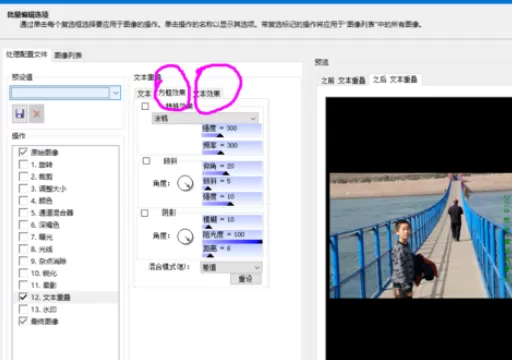This screenshot has height=360, width=512.
Task: Select the 10. 锐化 operation name
Action: 44,273
